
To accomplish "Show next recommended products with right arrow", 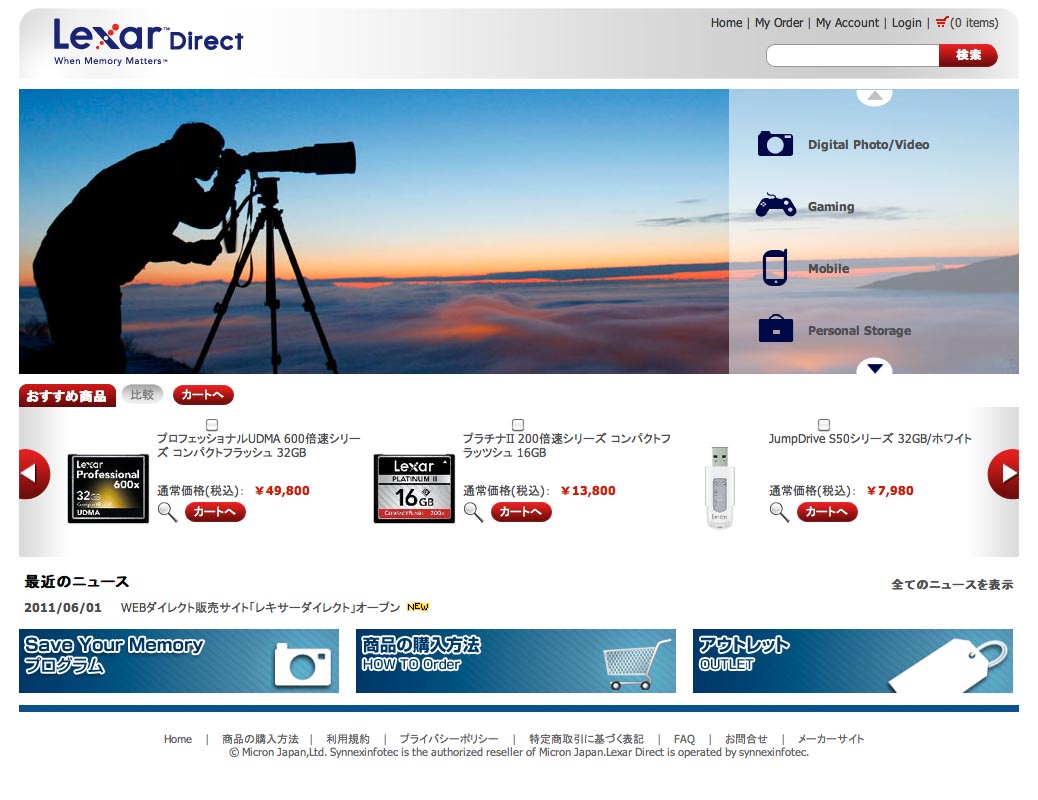I will pyautogui.click(x=1004, y=473).
